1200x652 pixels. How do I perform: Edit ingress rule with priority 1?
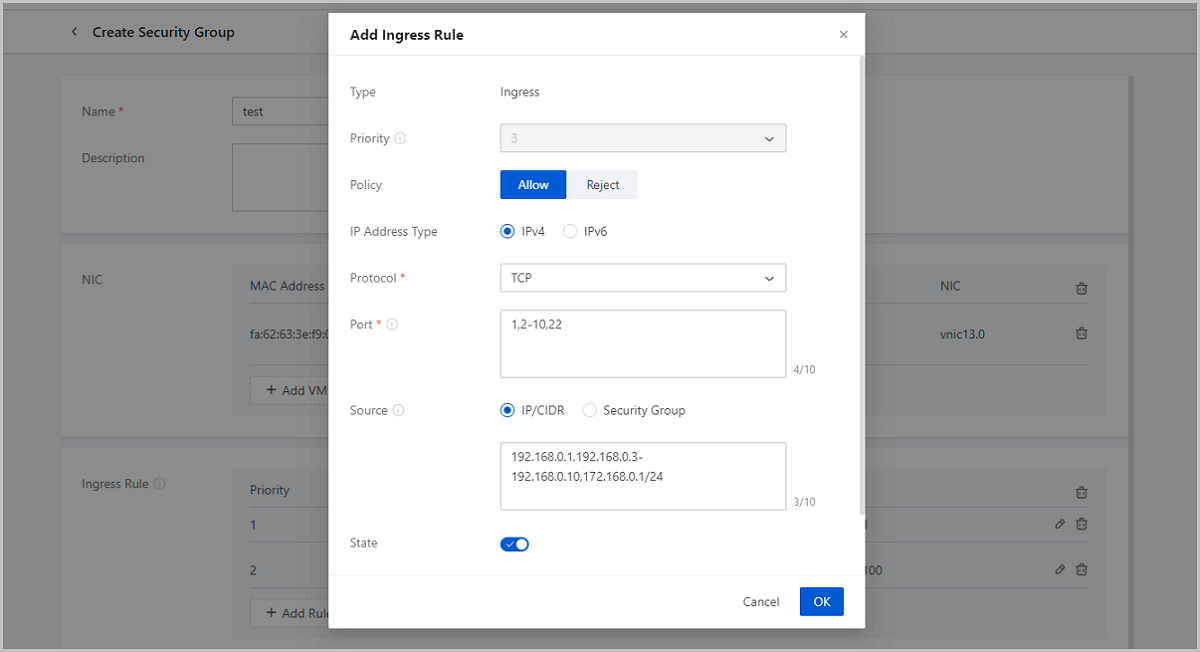point(1060,524)
